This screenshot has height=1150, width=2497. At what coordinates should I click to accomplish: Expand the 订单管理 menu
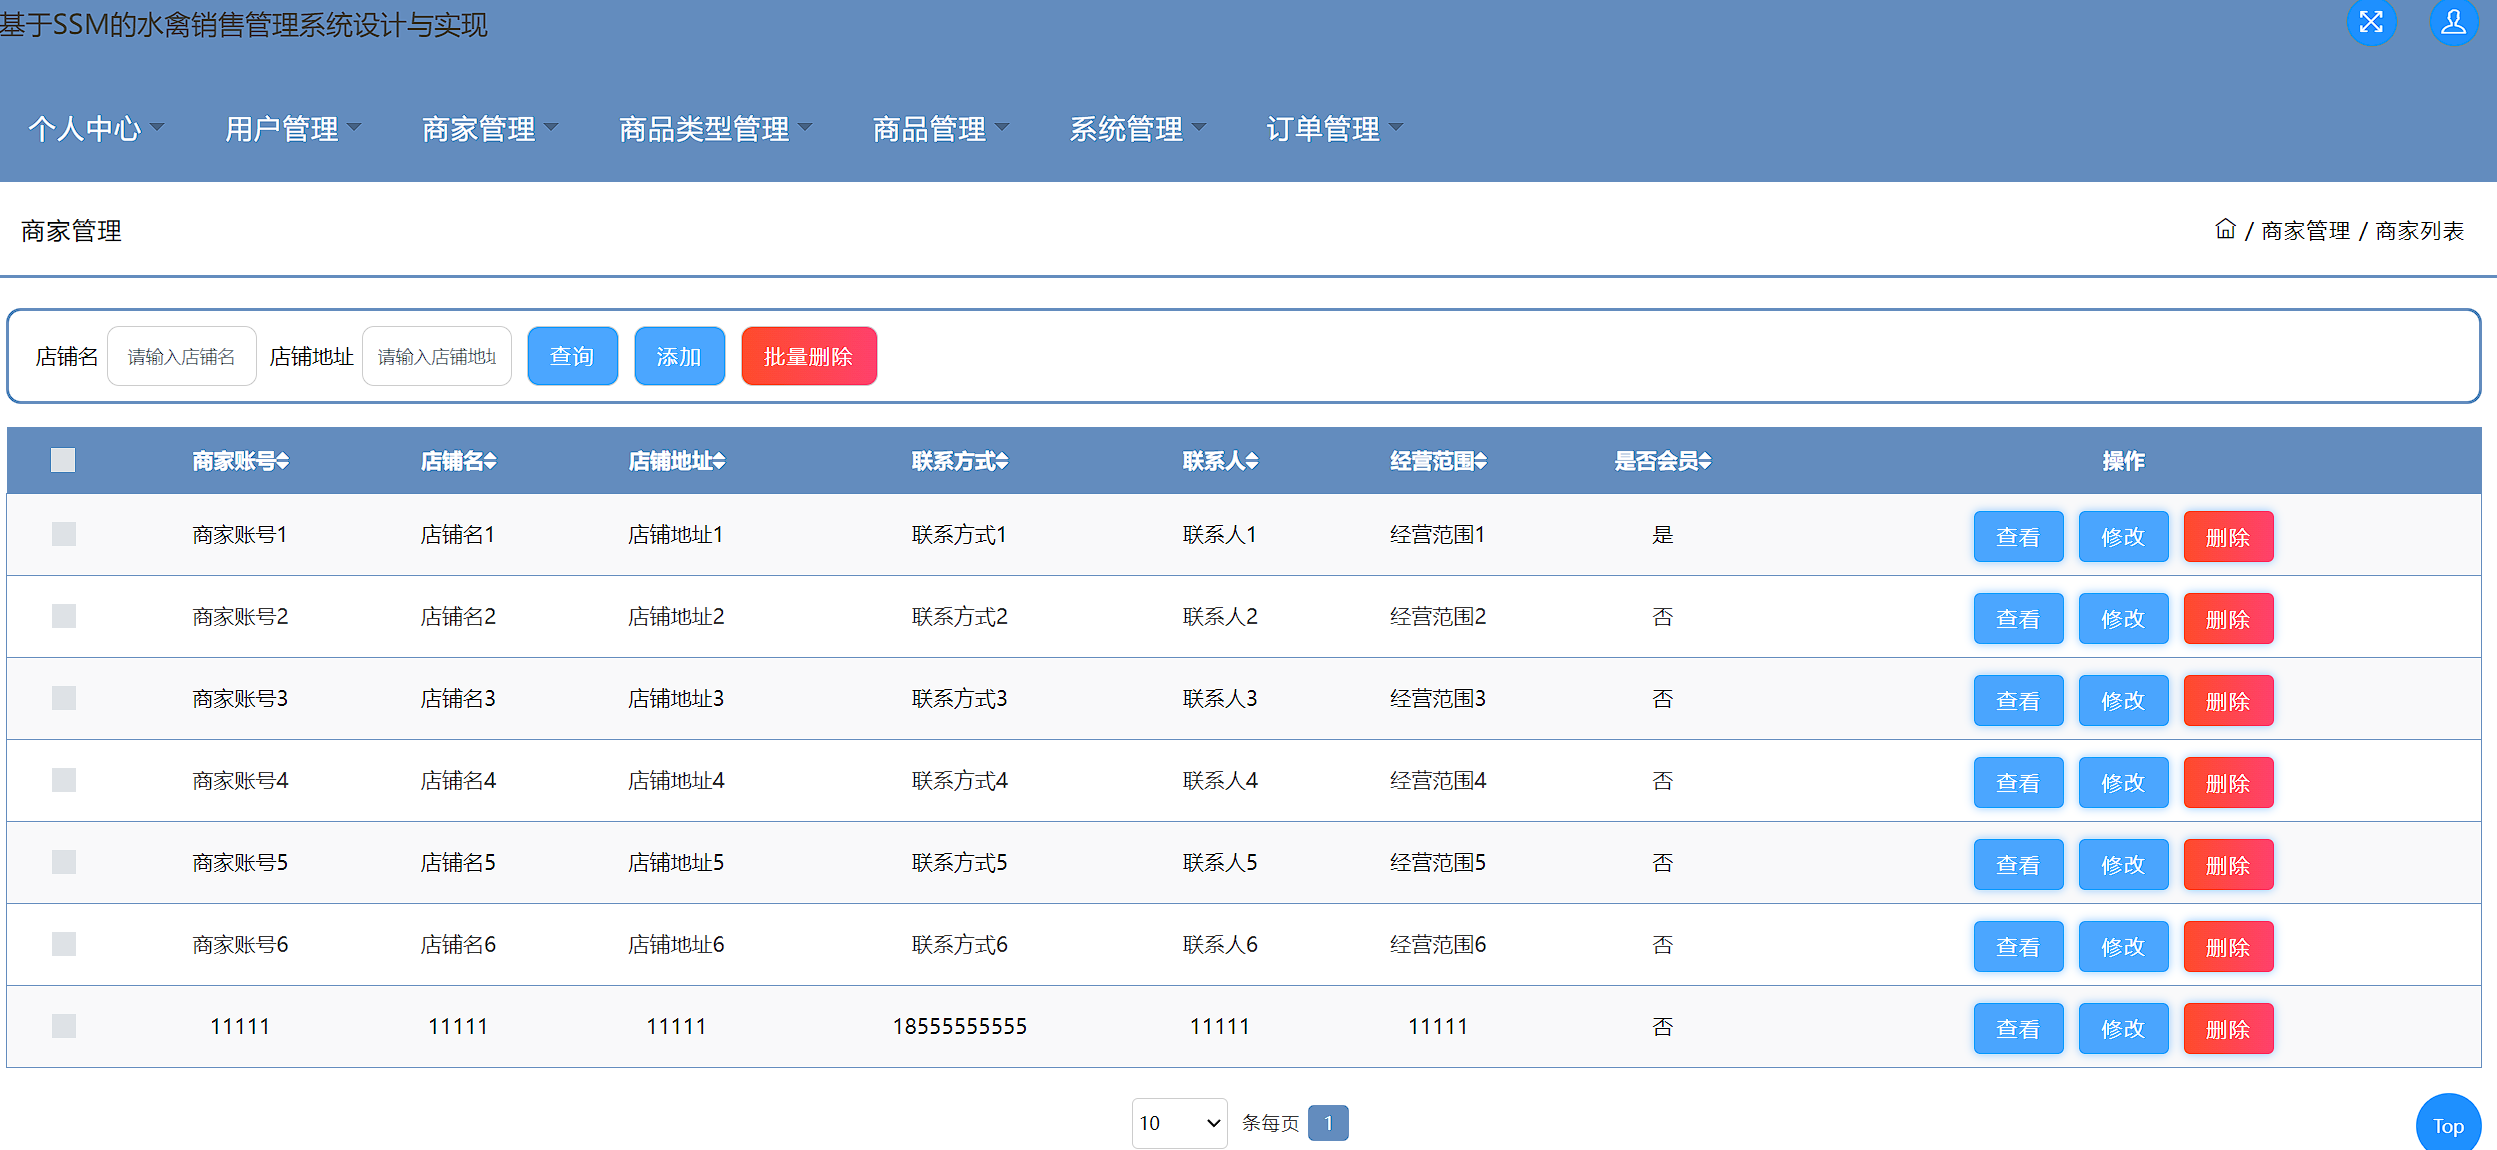1335,129
